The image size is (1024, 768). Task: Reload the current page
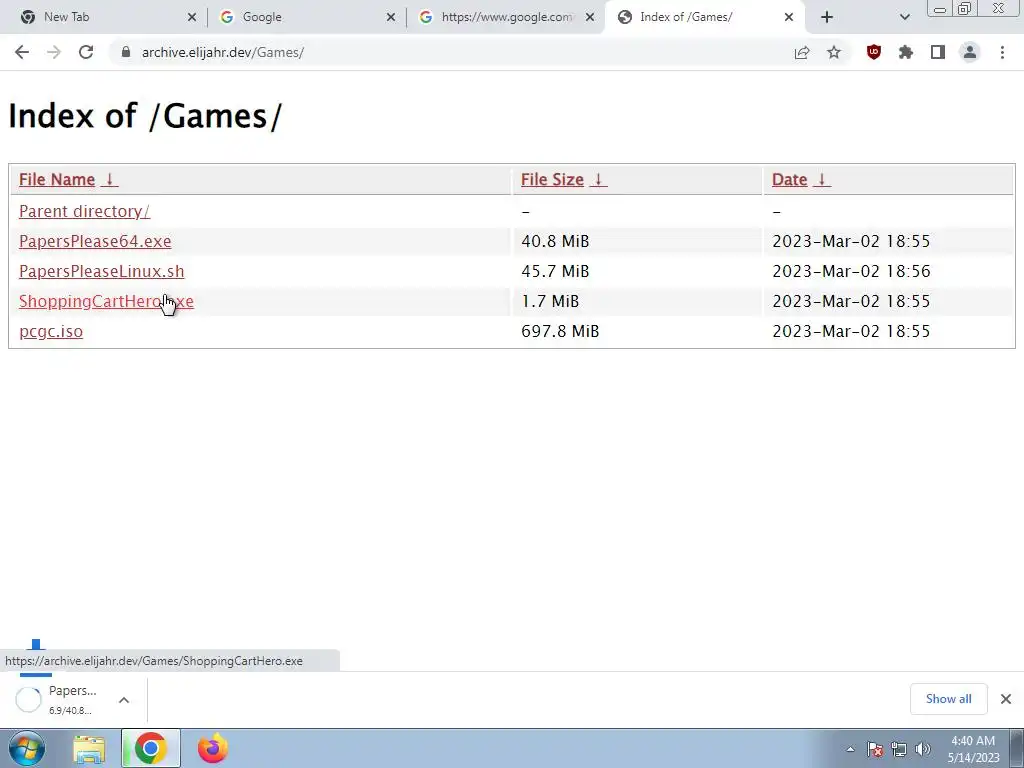[x=86, y=52]
